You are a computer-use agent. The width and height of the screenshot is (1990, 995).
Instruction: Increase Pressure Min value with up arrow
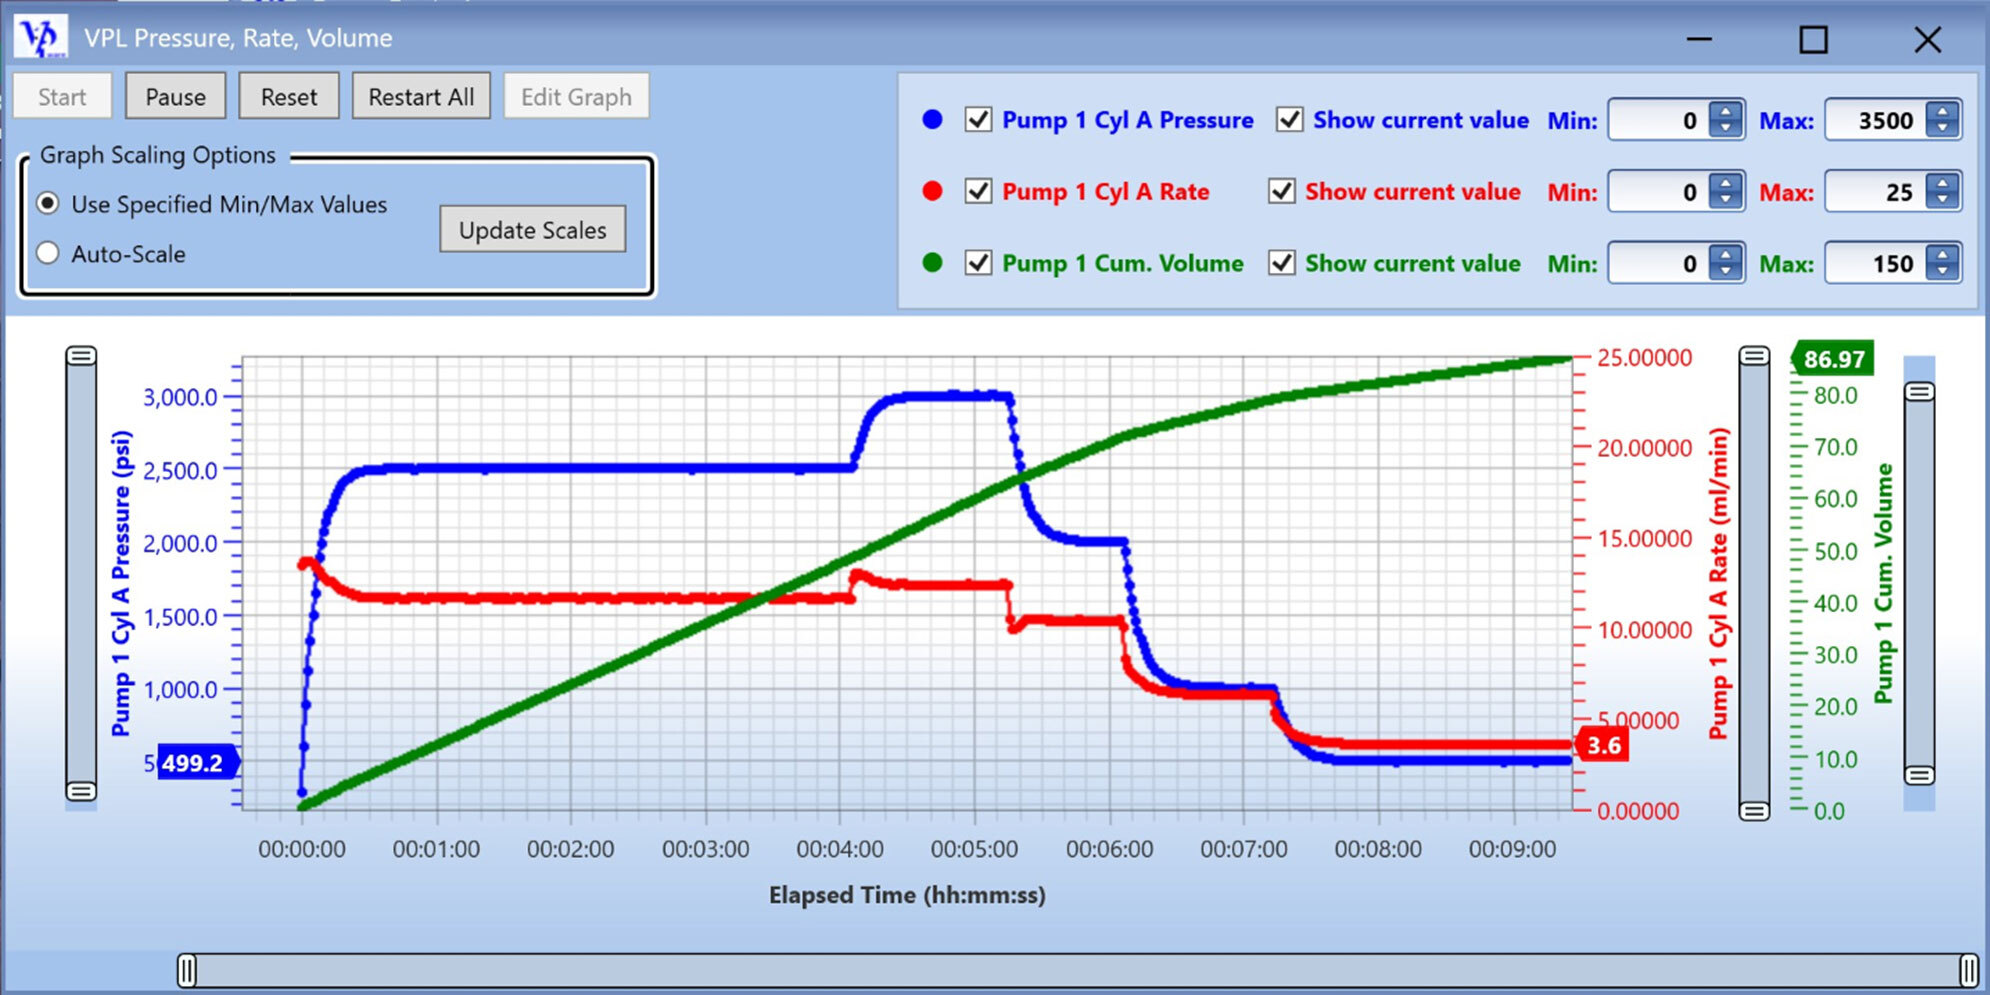pos(1726,111)
